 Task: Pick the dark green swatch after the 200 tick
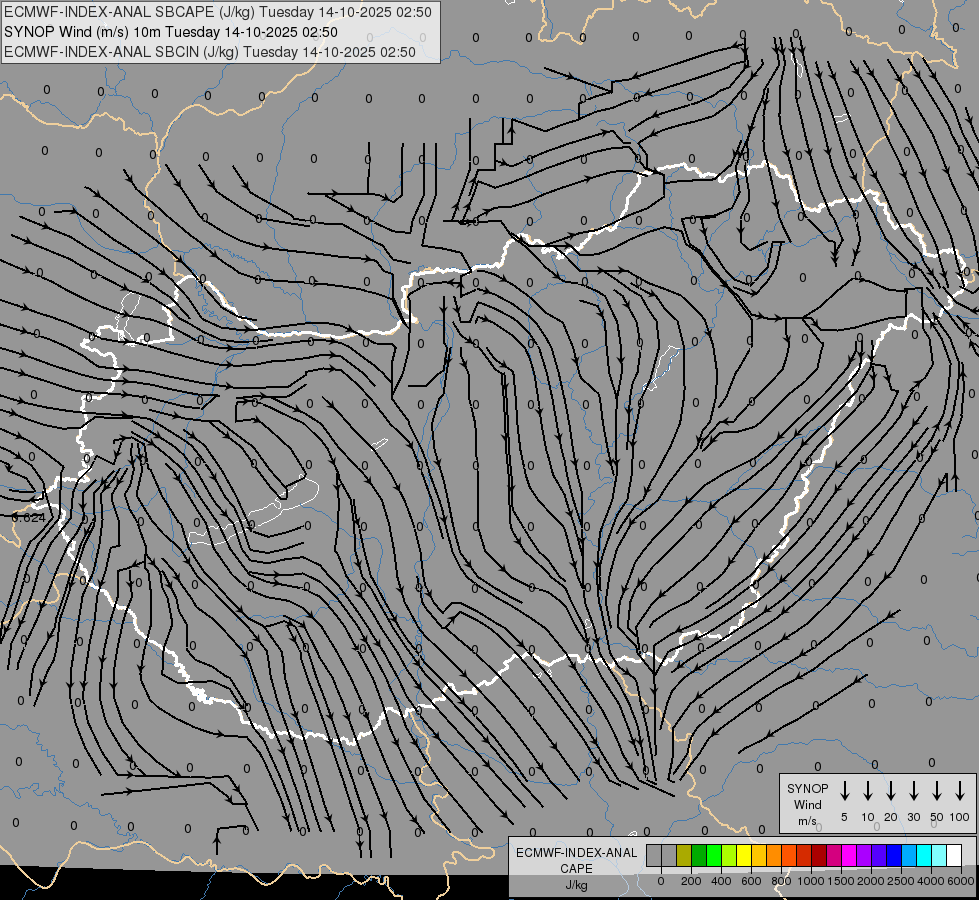click(699, 855)
